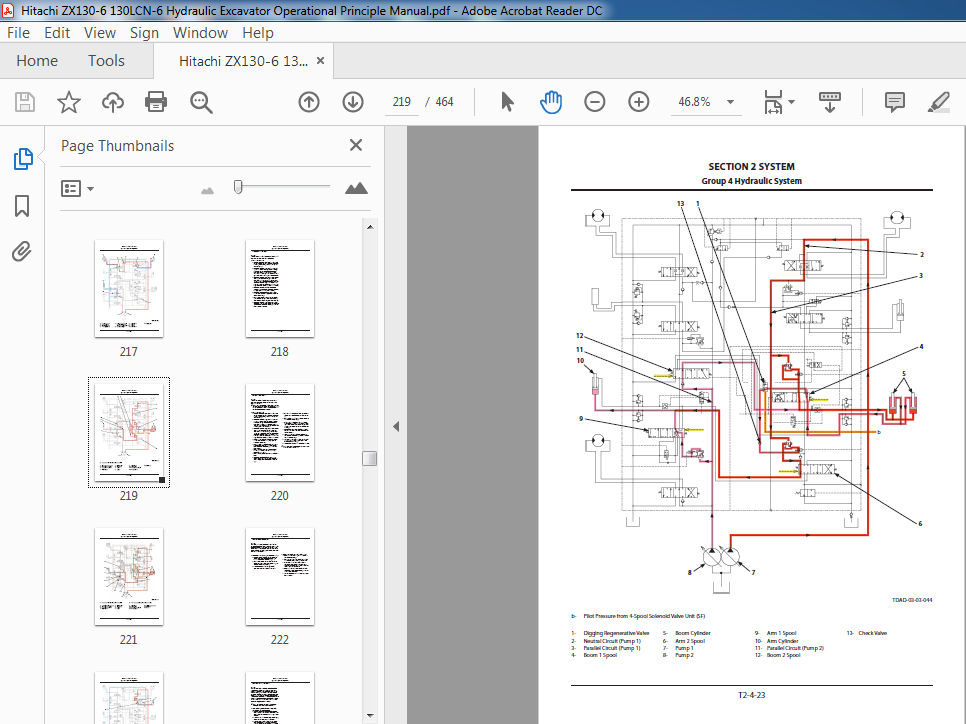
Task: Go to next page with the down arrow
Action: pyautogui.click(x=353, y=102)
